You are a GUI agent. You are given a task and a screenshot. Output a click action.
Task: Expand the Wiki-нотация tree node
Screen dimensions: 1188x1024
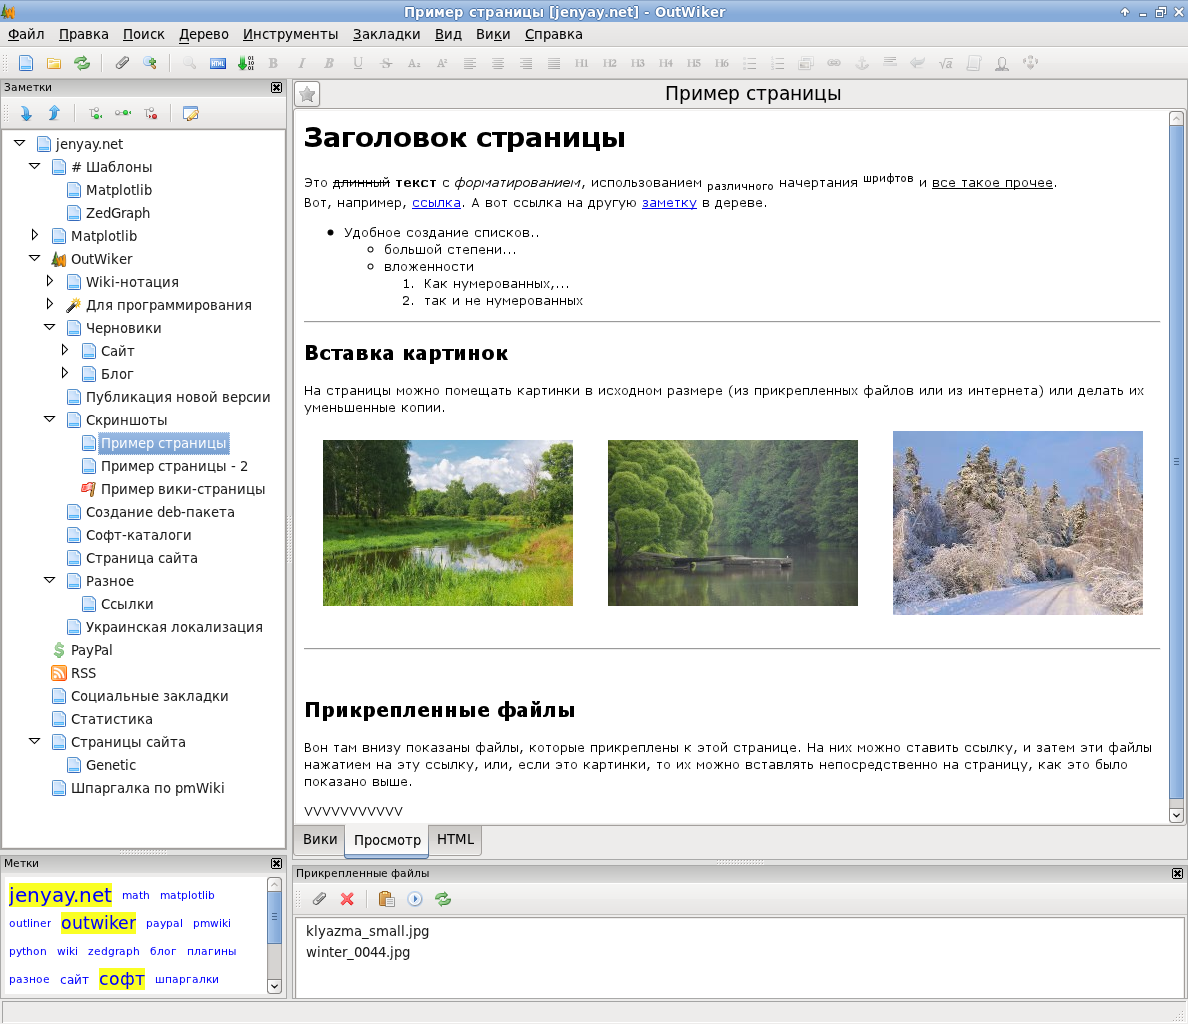50,282
